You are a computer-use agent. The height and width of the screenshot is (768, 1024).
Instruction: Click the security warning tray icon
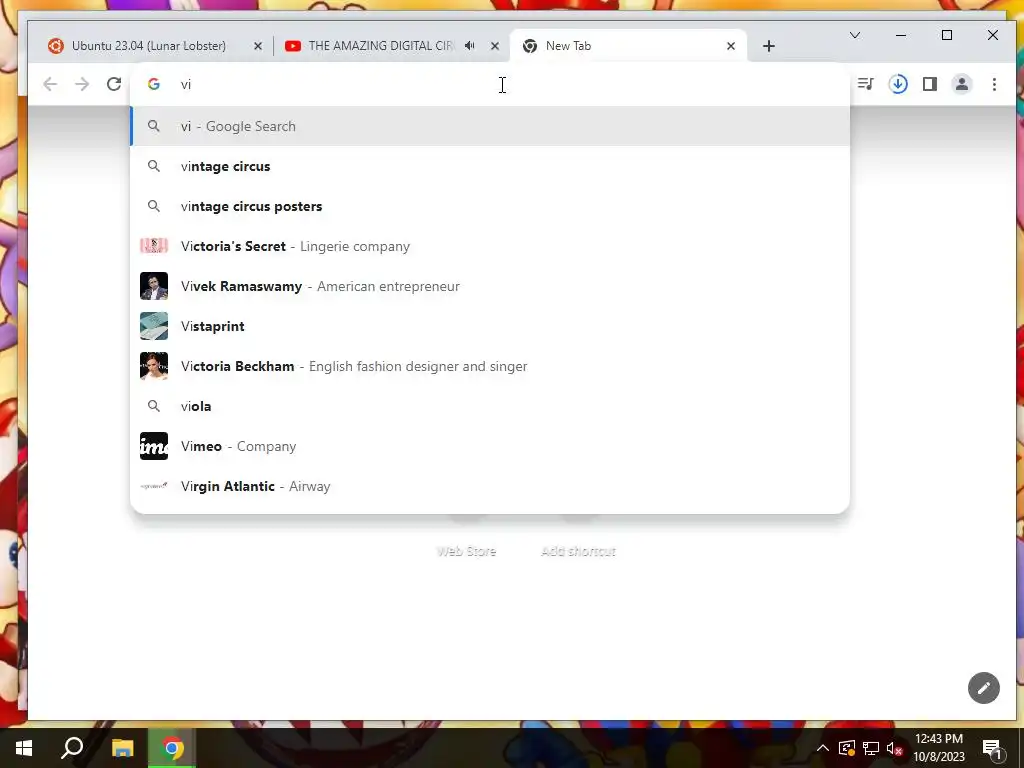coord(847,748)
